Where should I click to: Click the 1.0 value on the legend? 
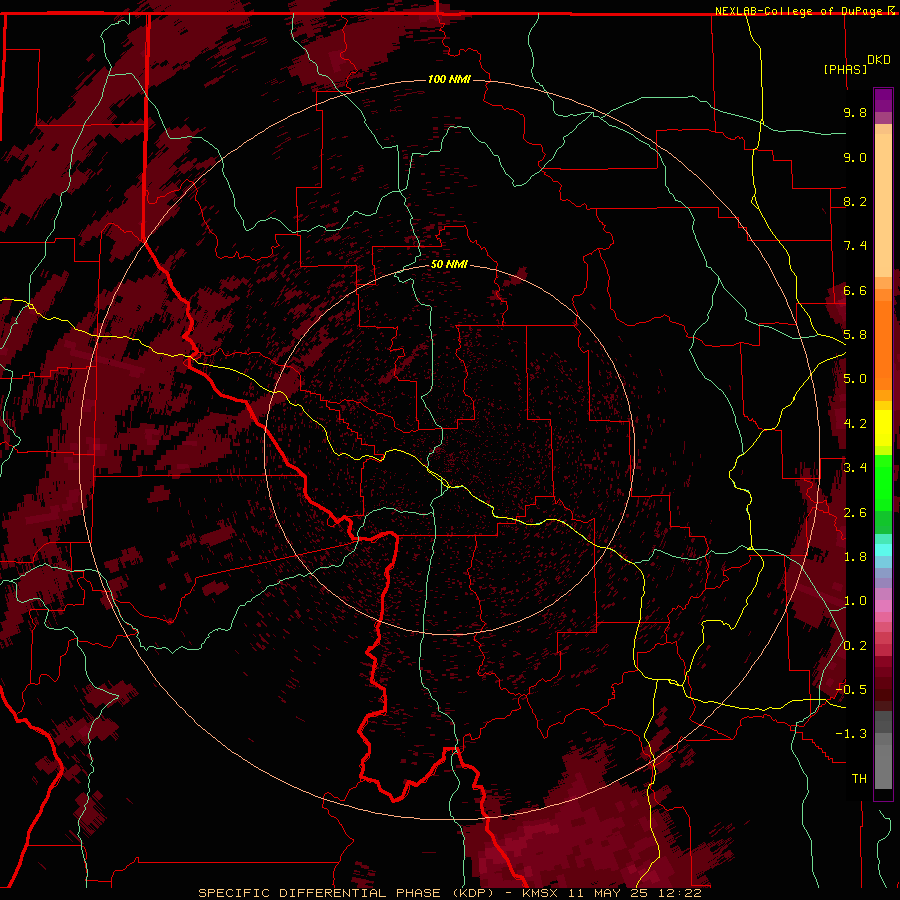point(855,601)
